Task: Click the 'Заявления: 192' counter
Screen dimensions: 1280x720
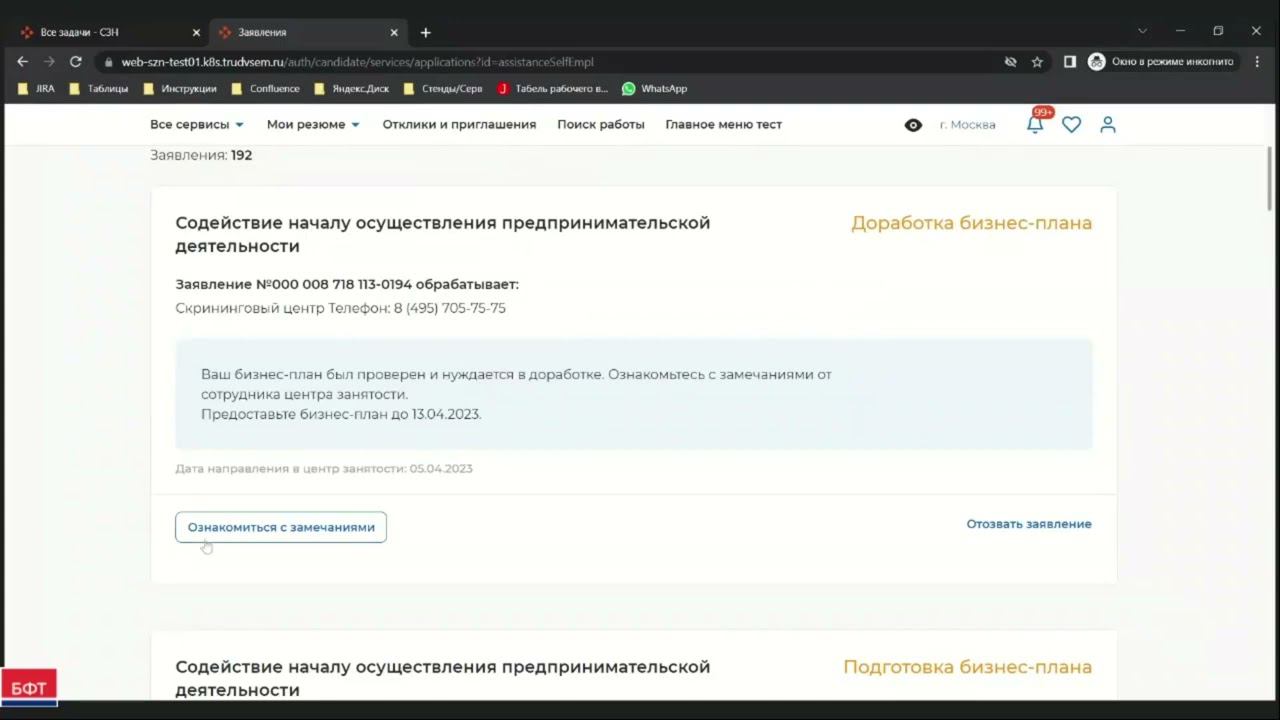Action: tap(201, 155)
